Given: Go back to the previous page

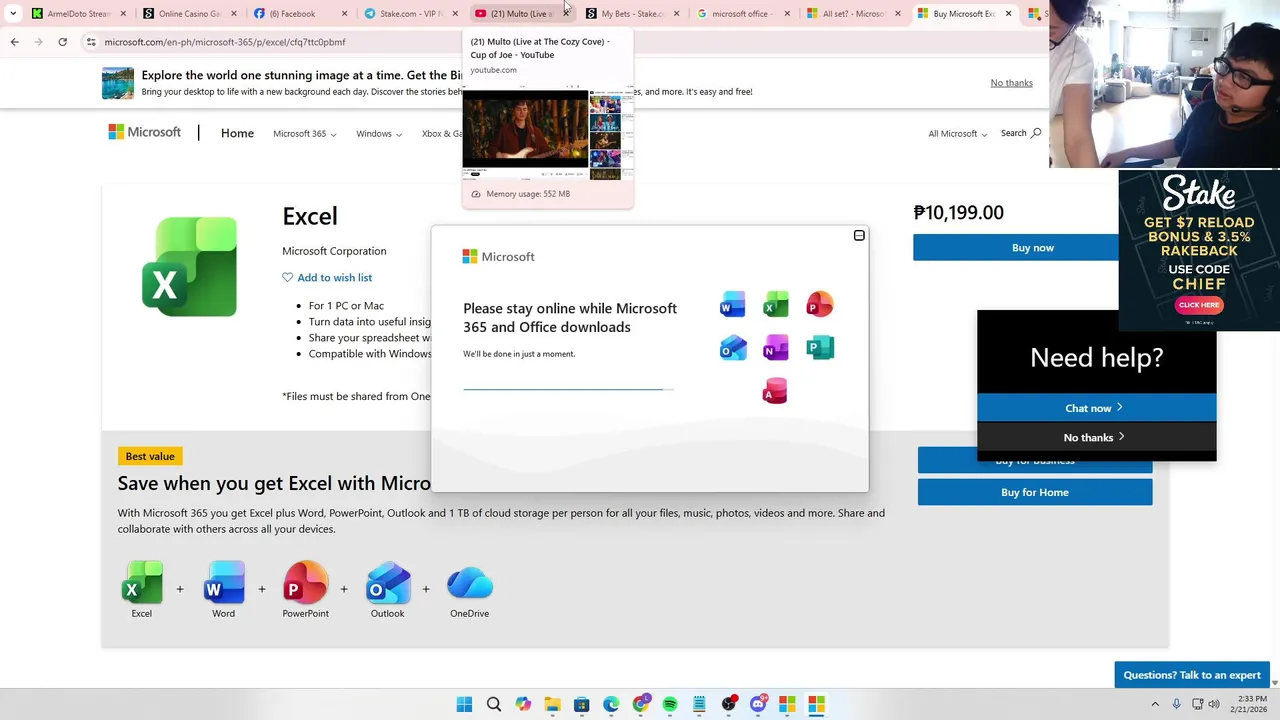Looking at the screenshot, I should coord(14,42).
